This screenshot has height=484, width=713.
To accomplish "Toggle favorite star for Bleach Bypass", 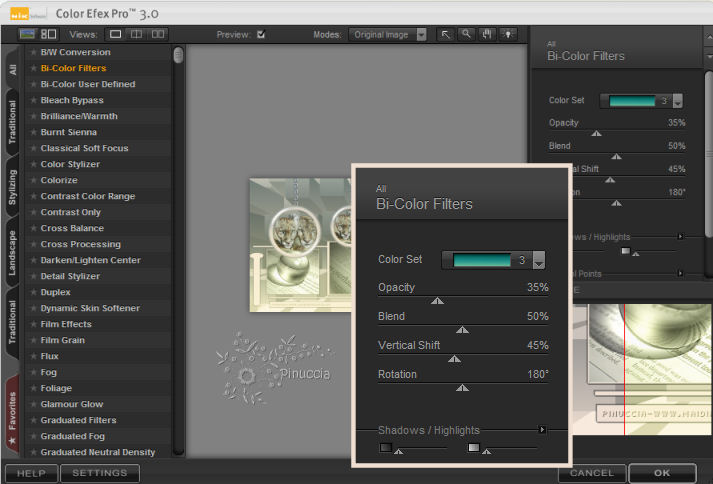I will 34,100.
